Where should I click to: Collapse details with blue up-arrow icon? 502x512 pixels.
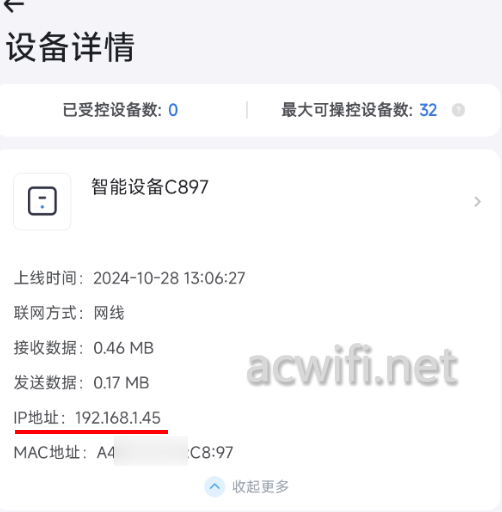[215, 487]
